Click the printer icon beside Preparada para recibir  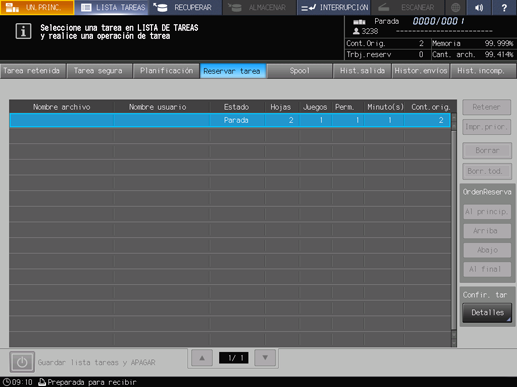coord(42,382)
